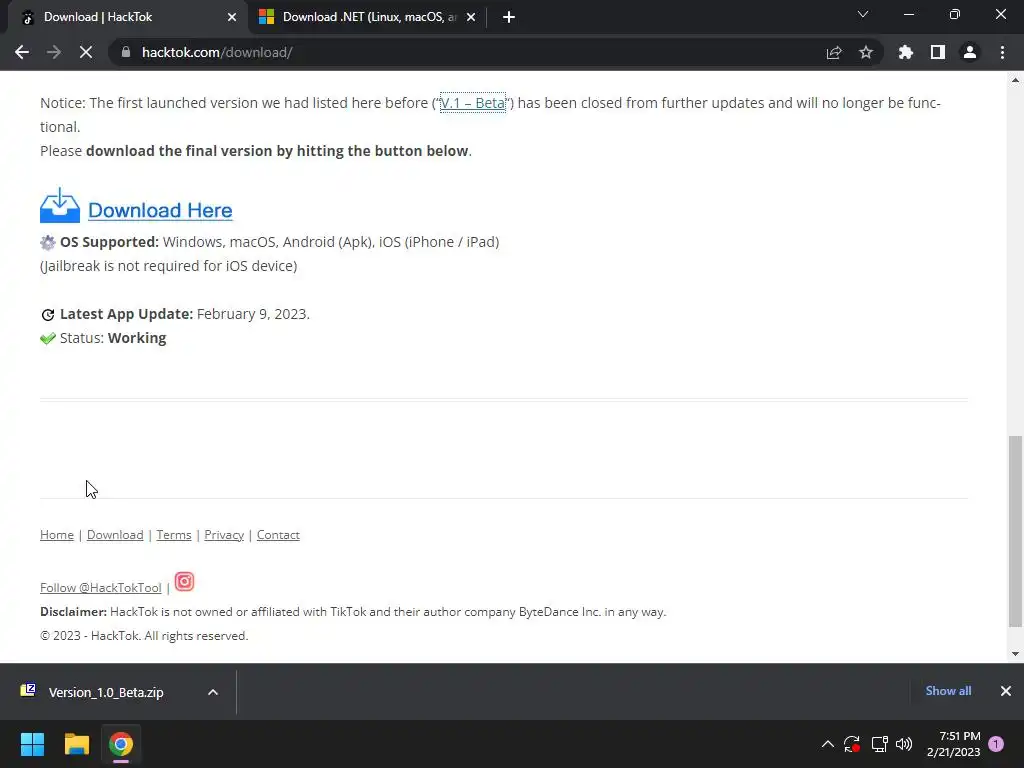Click the page vertical scrollbar thumb
Image resolution: width=1024 pixels, height=768 pixels.
(1015, 531)
